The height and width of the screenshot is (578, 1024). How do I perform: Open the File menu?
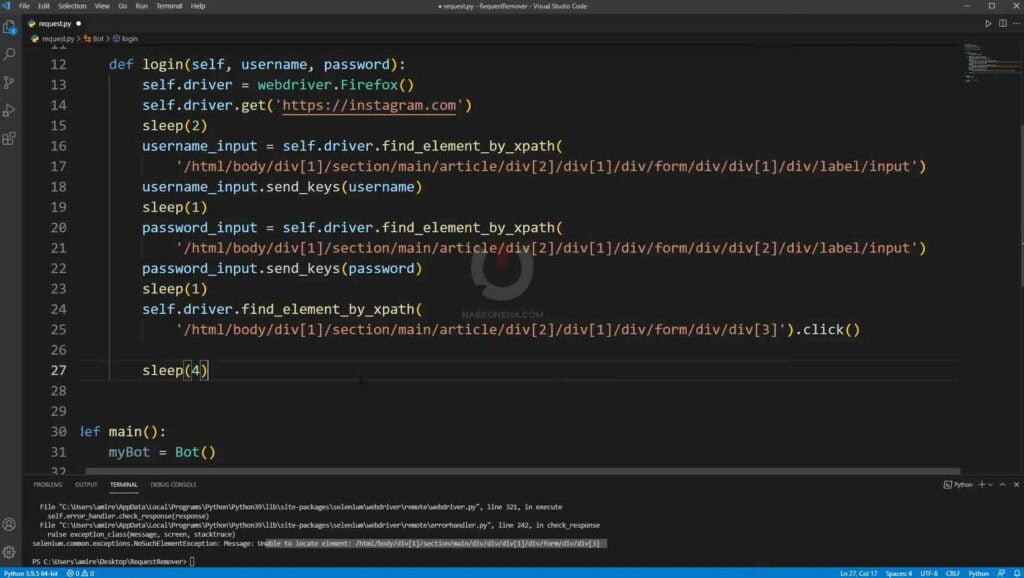point(24,6)
